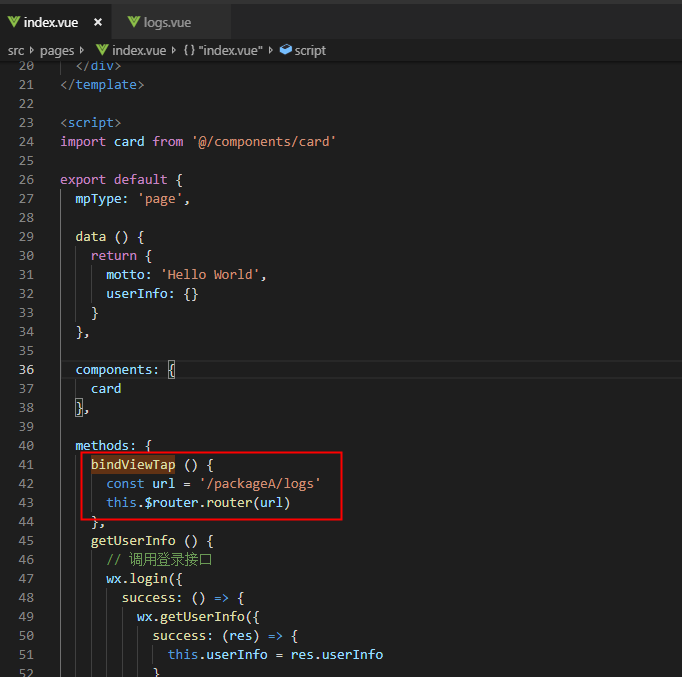Click the userInfo: {} property
This screenshot has width=682, height=677.
[152, 294]
